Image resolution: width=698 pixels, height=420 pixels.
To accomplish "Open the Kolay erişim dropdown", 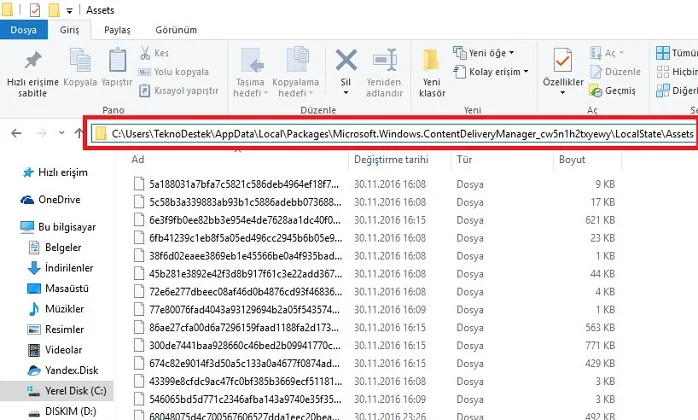I will 491,72.
